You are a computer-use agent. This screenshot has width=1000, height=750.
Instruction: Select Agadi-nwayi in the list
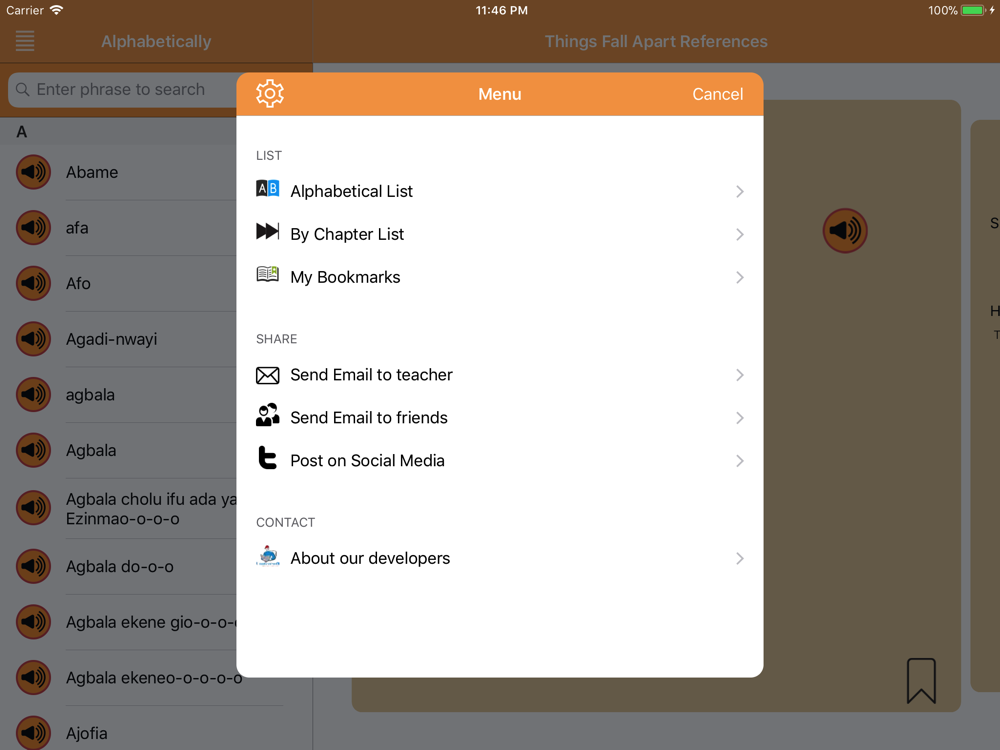click(112, 339)
